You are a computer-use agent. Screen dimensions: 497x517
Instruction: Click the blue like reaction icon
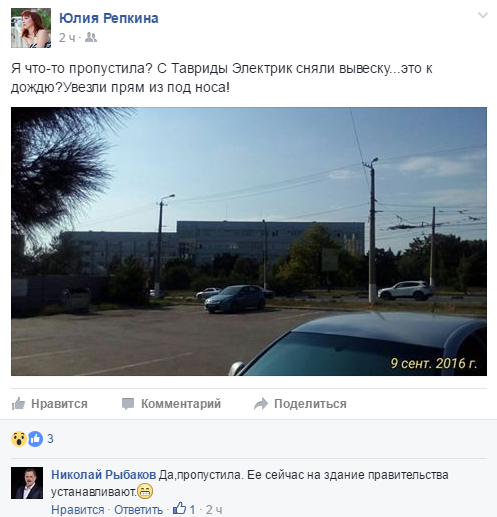(35, 439)
